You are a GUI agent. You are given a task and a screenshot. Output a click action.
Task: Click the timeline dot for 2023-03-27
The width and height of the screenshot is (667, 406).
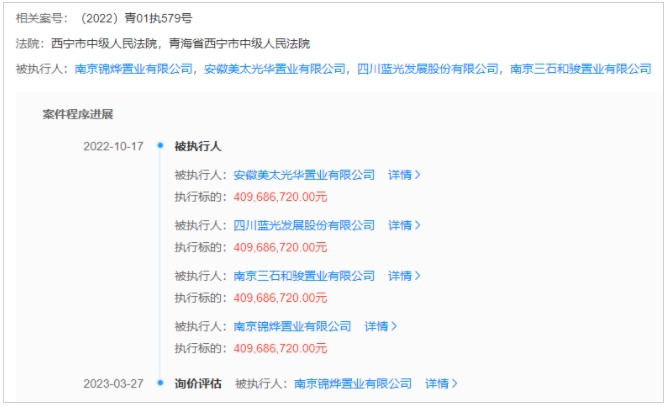click(x=159, y=383)
